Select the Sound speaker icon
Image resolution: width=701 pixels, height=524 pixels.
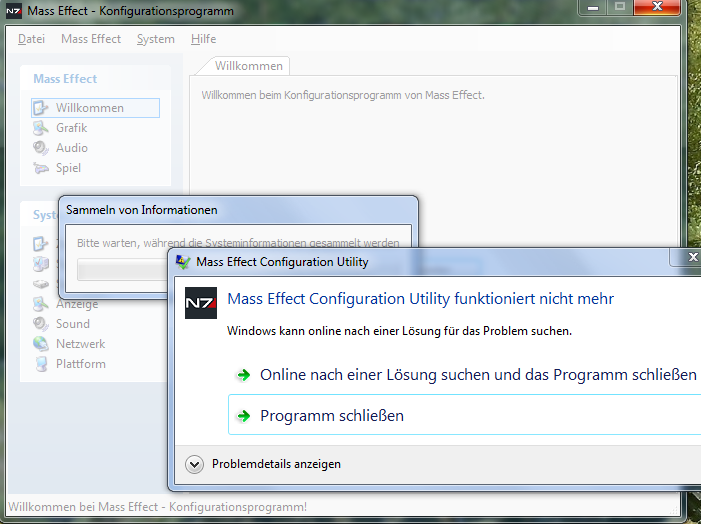[41, 324]
